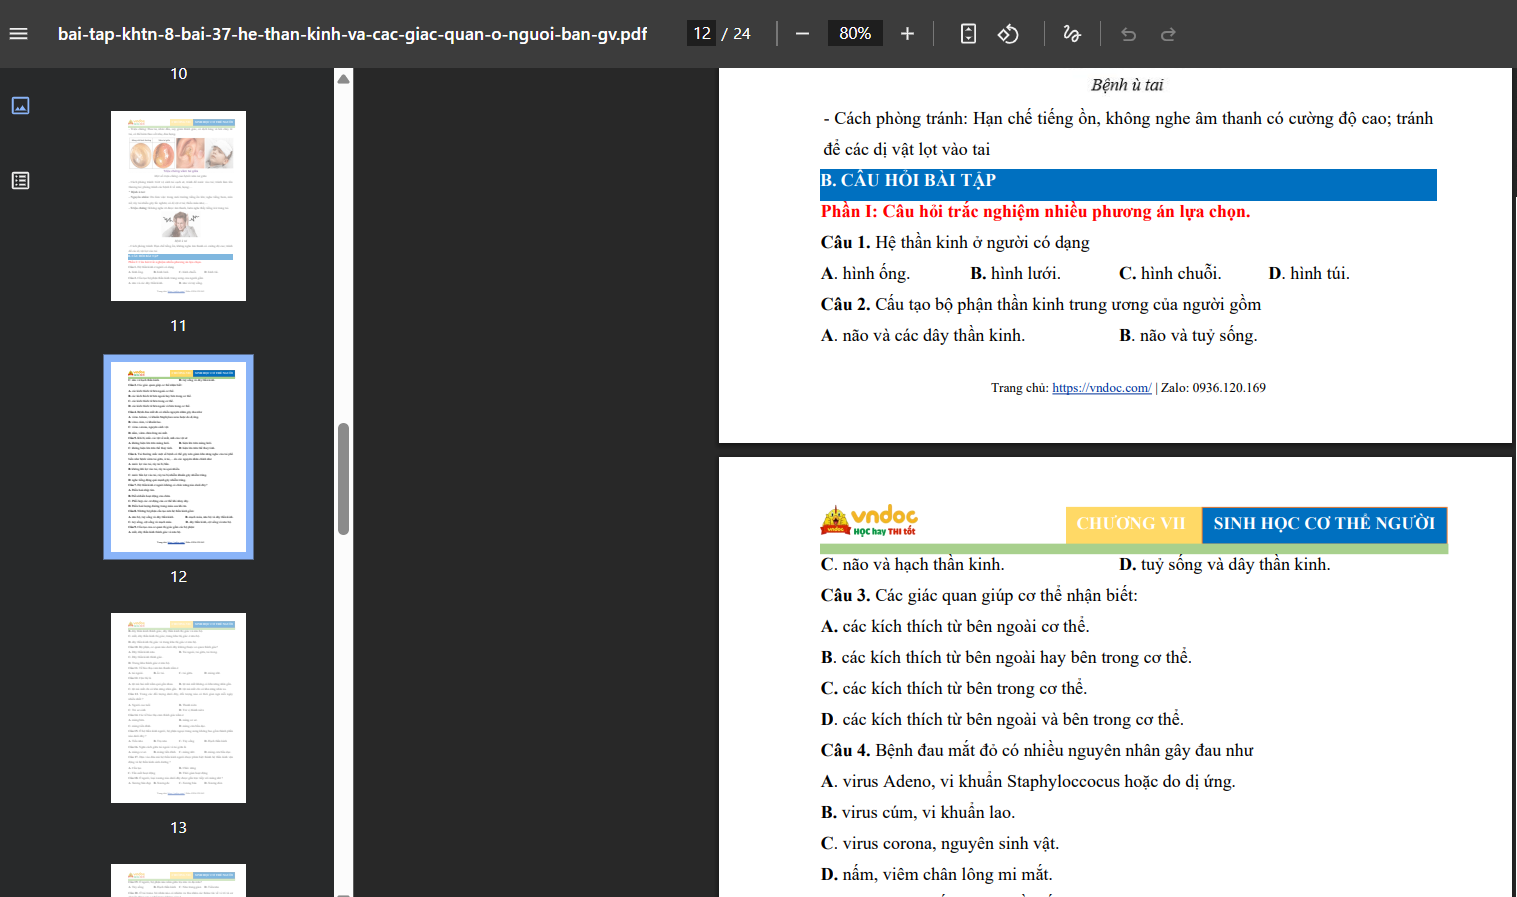Click the 'CHƯƠNG VII' yellow header box
This screenshot has height=897, width=1517.
[x=1132, y=524]
